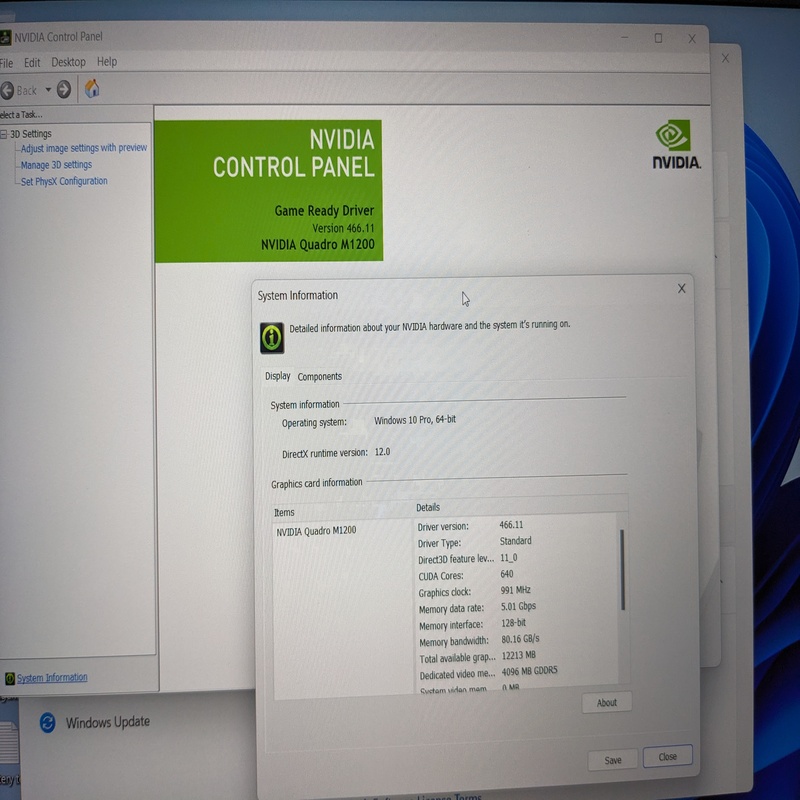Select NVIDIA Quadro M1200 in Items list
800x800 pixels.
point(316,531)
